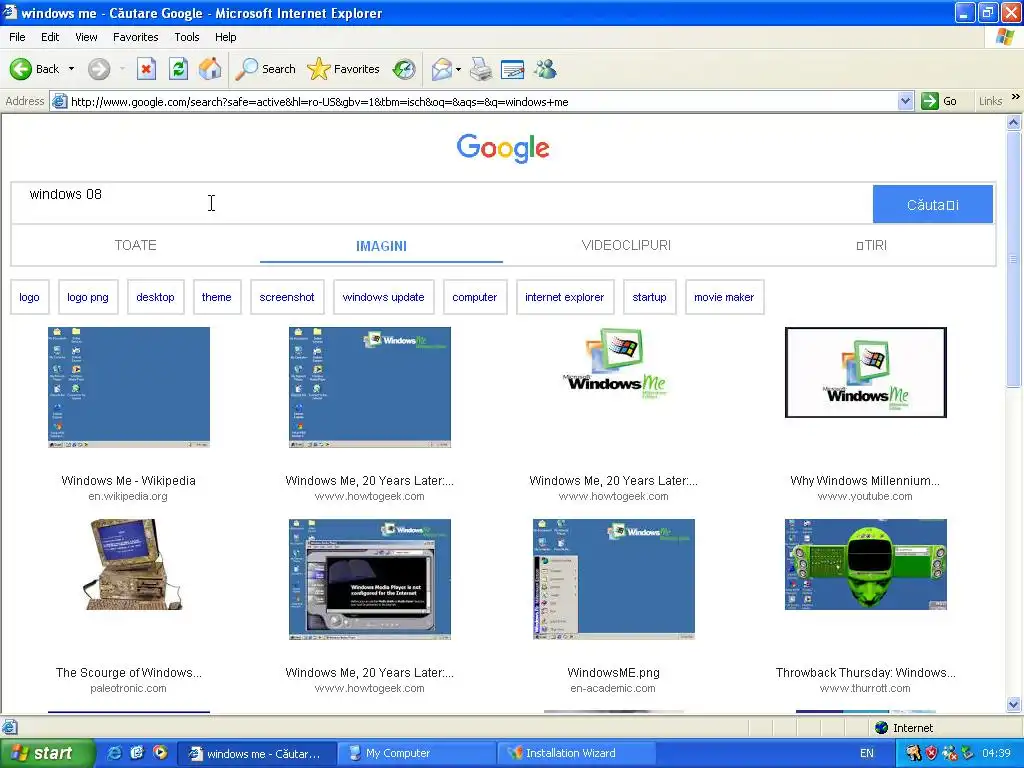Expand the Address bar dropdown arrow

click(x=905, y=101)
